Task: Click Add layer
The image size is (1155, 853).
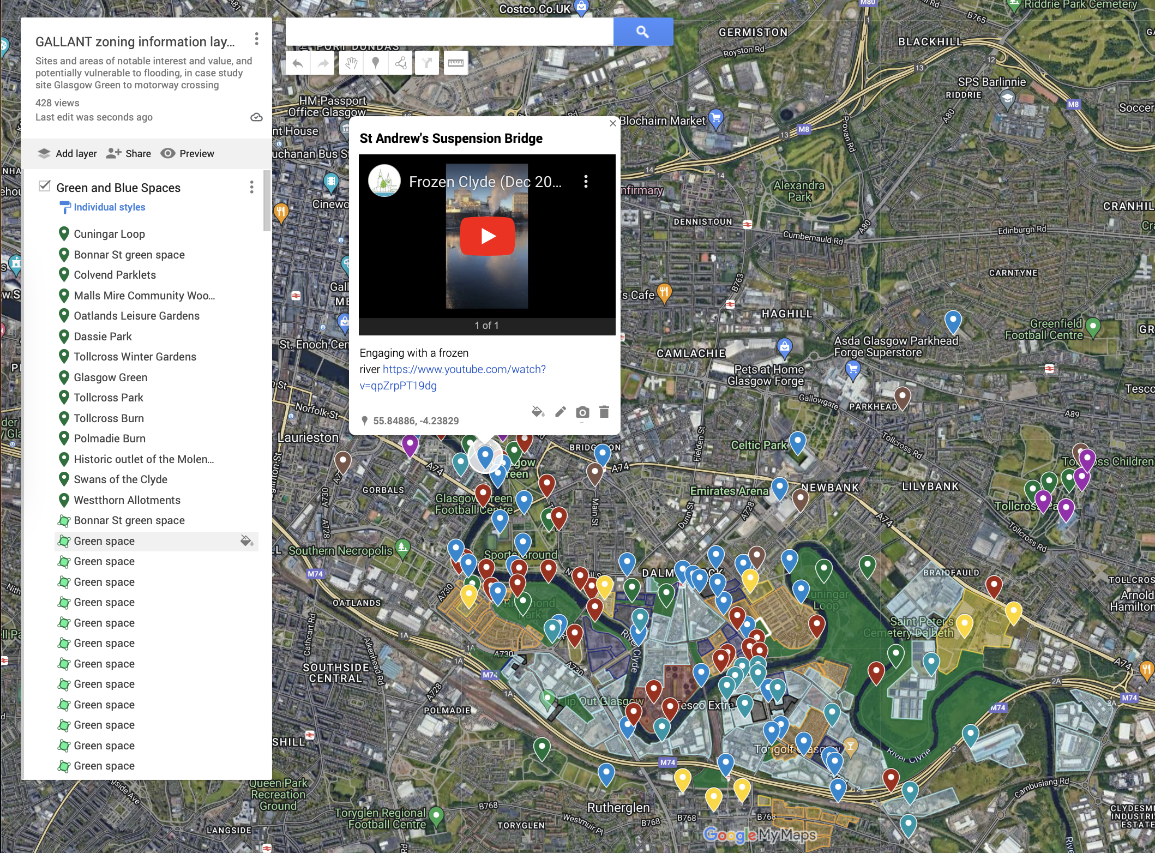Action: click(67, 153)
